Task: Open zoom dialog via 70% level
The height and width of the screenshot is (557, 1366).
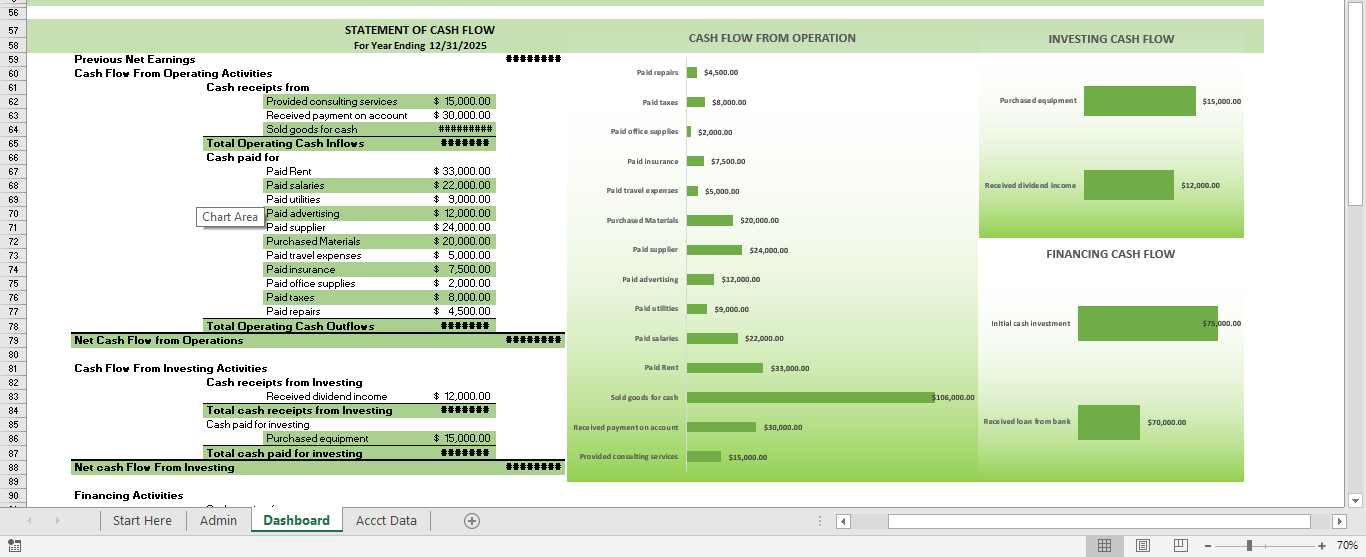Action: 1347,545
